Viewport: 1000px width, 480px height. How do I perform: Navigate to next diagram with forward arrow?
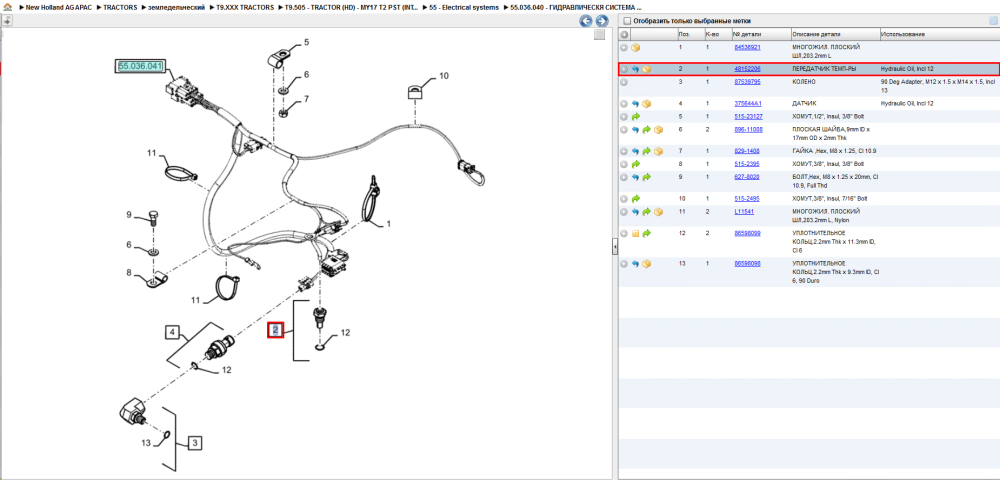(x=600, y=21)
